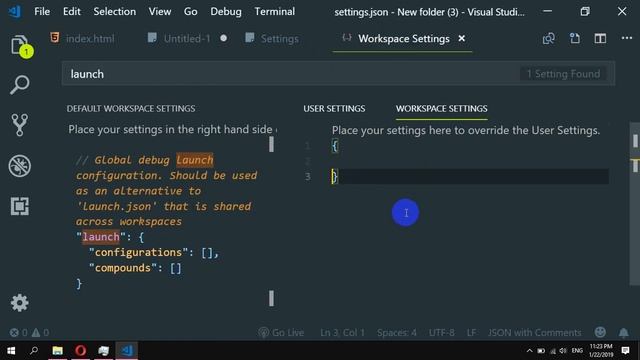Click VS Code icon in the taskbar

click(x=127, y=351)
